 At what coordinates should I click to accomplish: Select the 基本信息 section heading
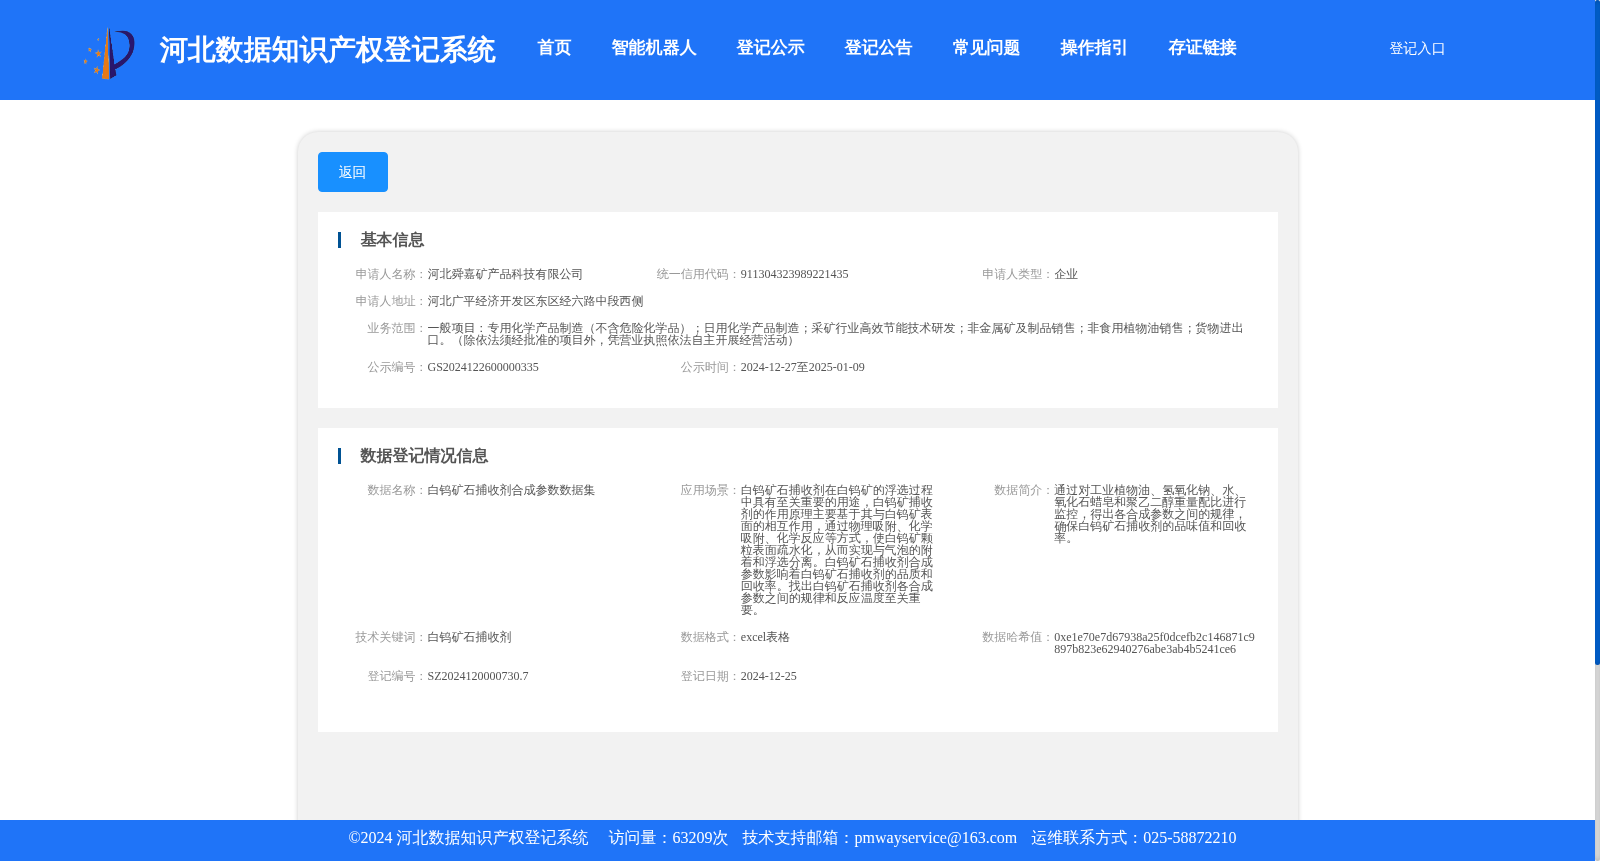point(392,240)
